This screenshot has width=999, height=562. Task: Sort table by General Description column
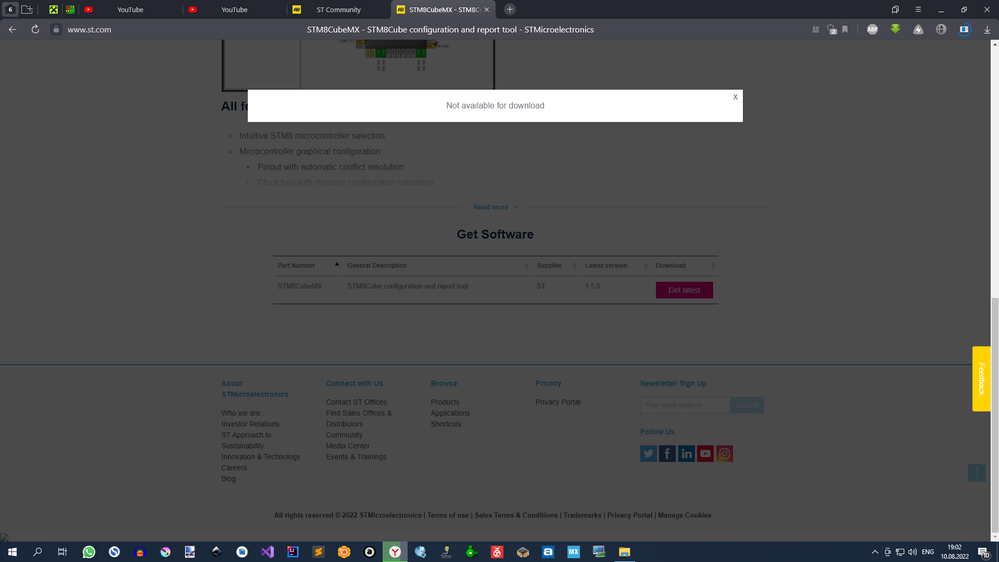[438, 266]
